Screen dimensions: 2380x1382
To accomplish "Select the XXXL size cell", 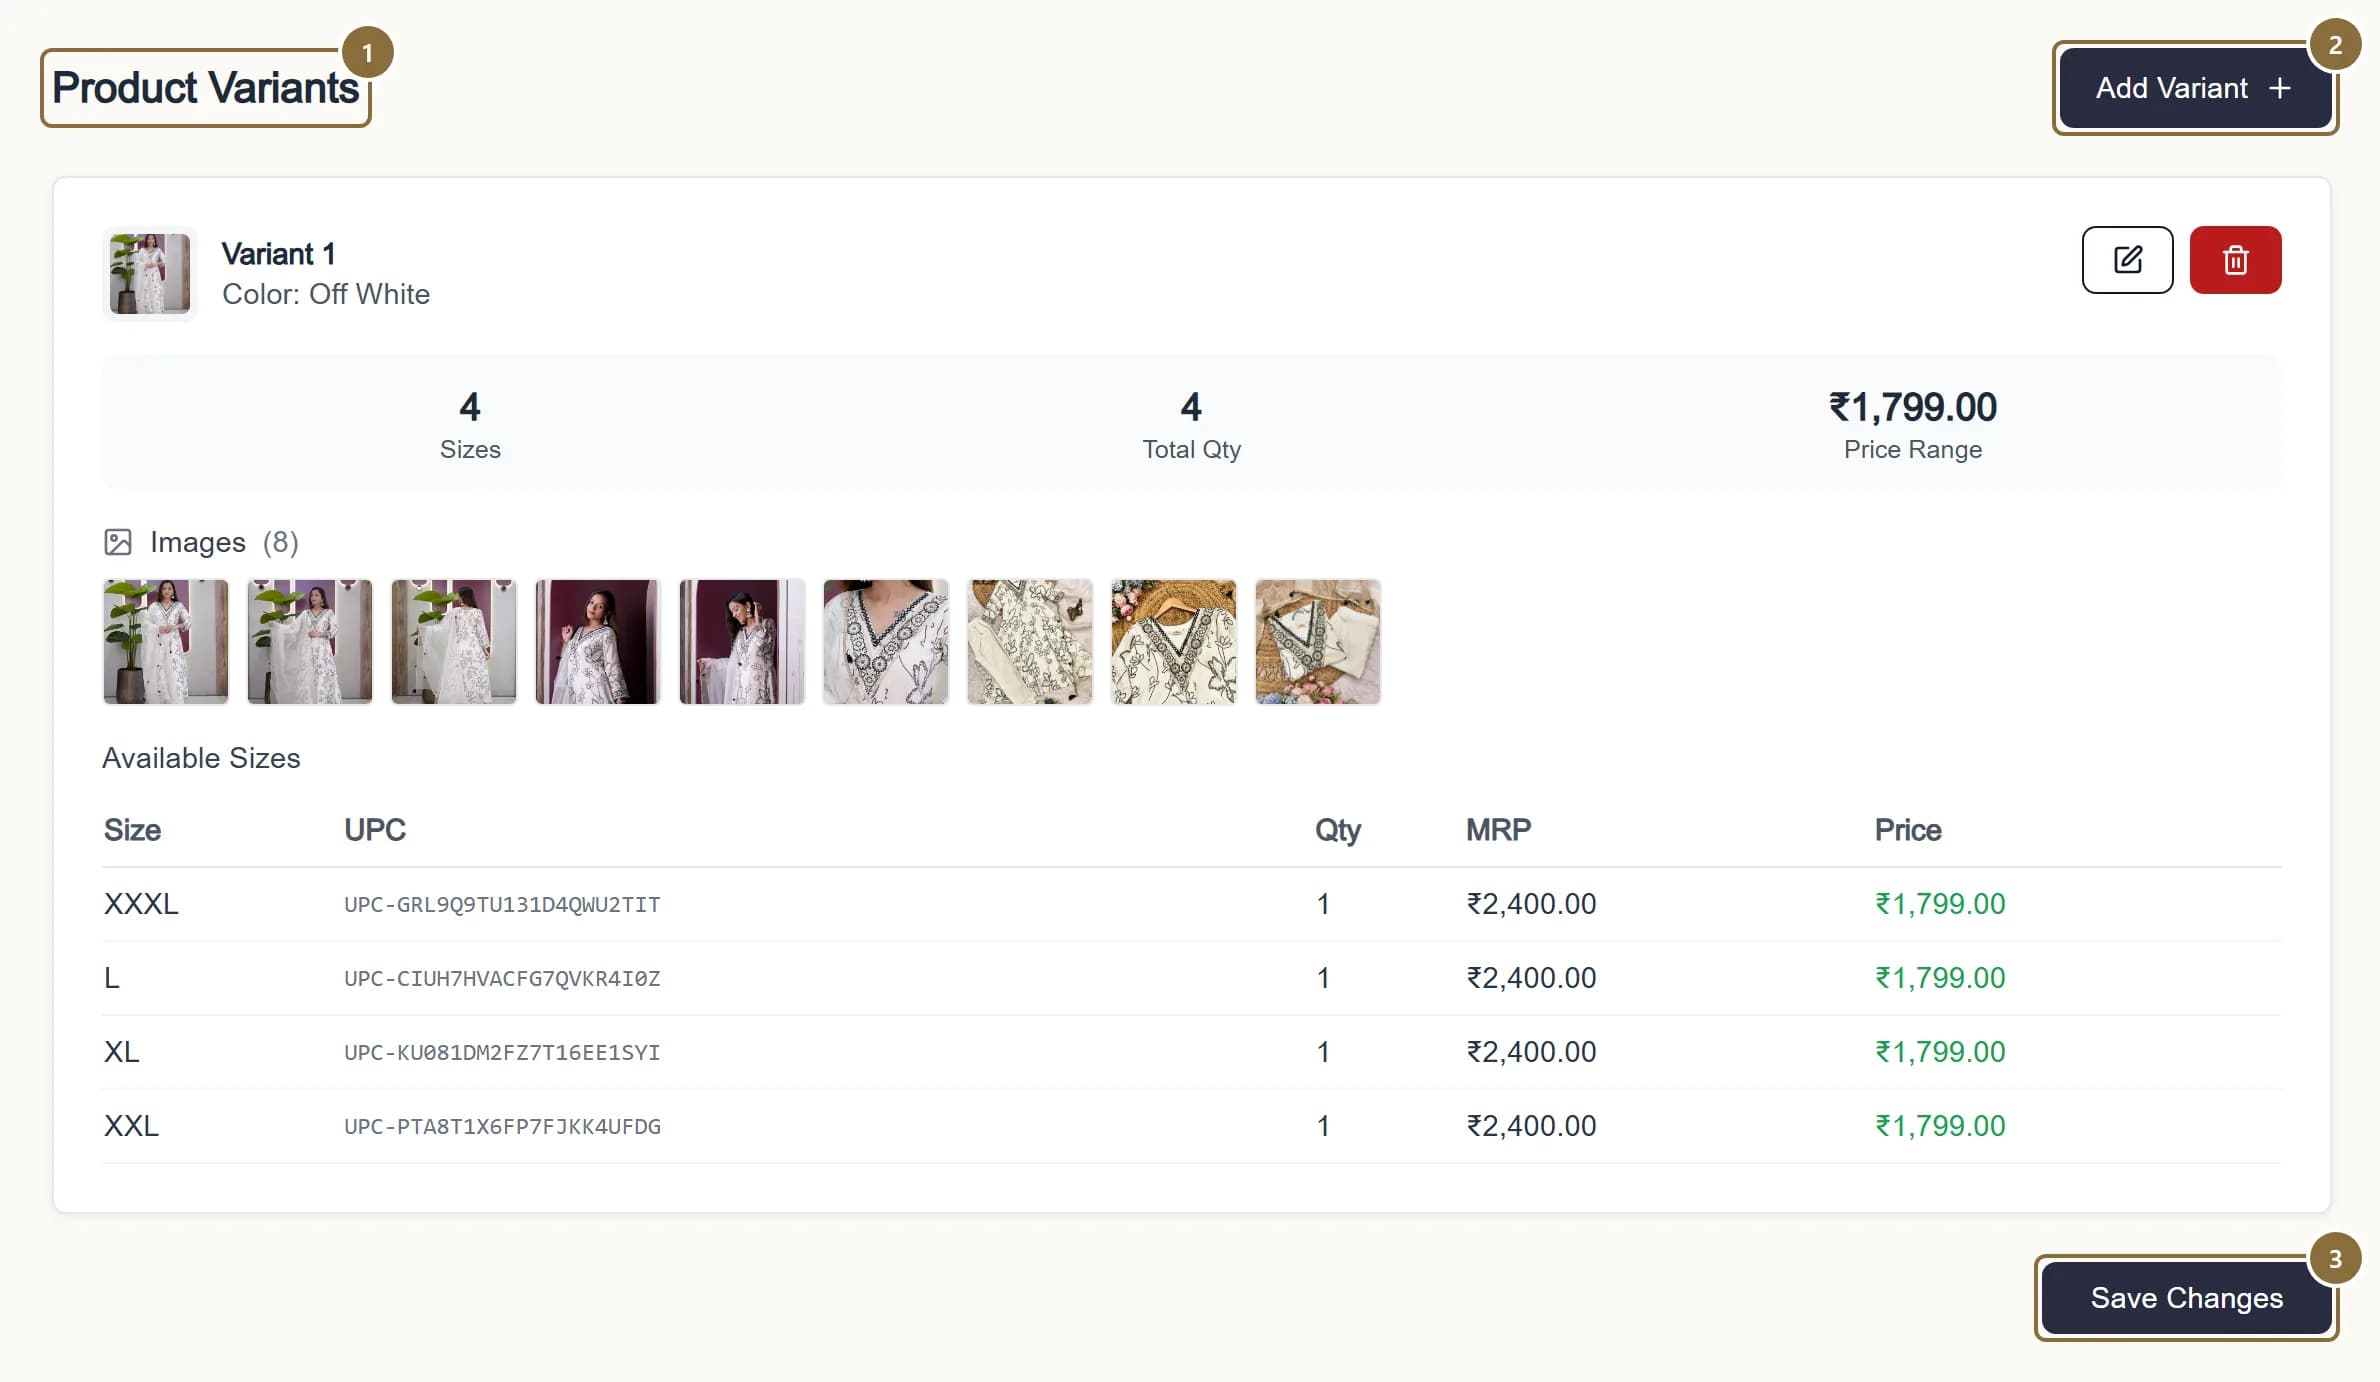I will (x=141, y=904).
